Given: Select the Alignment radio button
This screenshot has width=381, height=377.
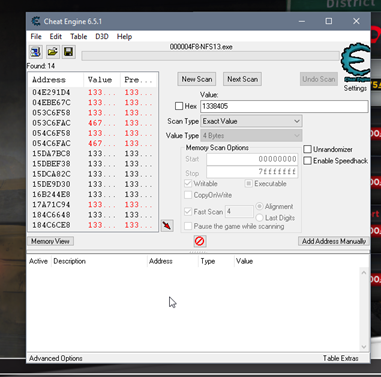Looking at the screenshot, I should pyautogui.click(x=259, y=206).
